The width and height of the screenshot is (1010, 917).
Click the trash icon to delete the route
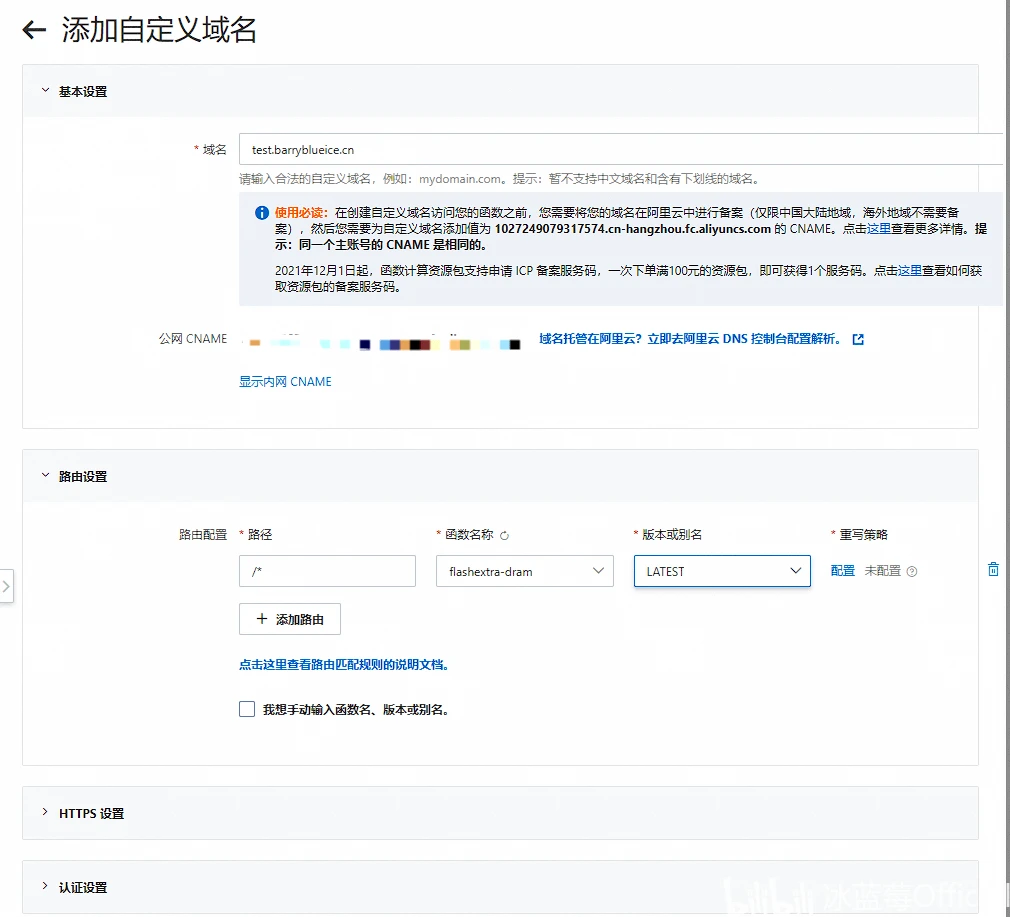(x=993, y=569)
